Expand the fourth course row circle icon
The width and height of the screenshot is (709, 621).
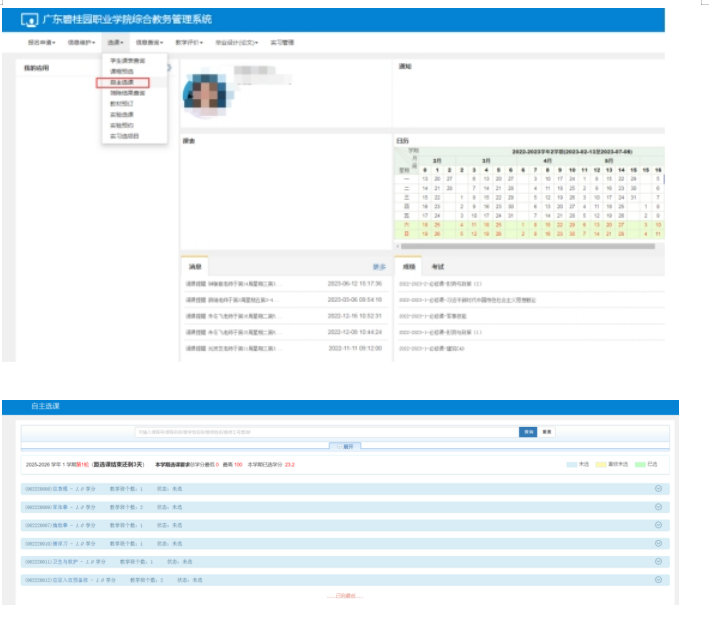coord(658,543)
